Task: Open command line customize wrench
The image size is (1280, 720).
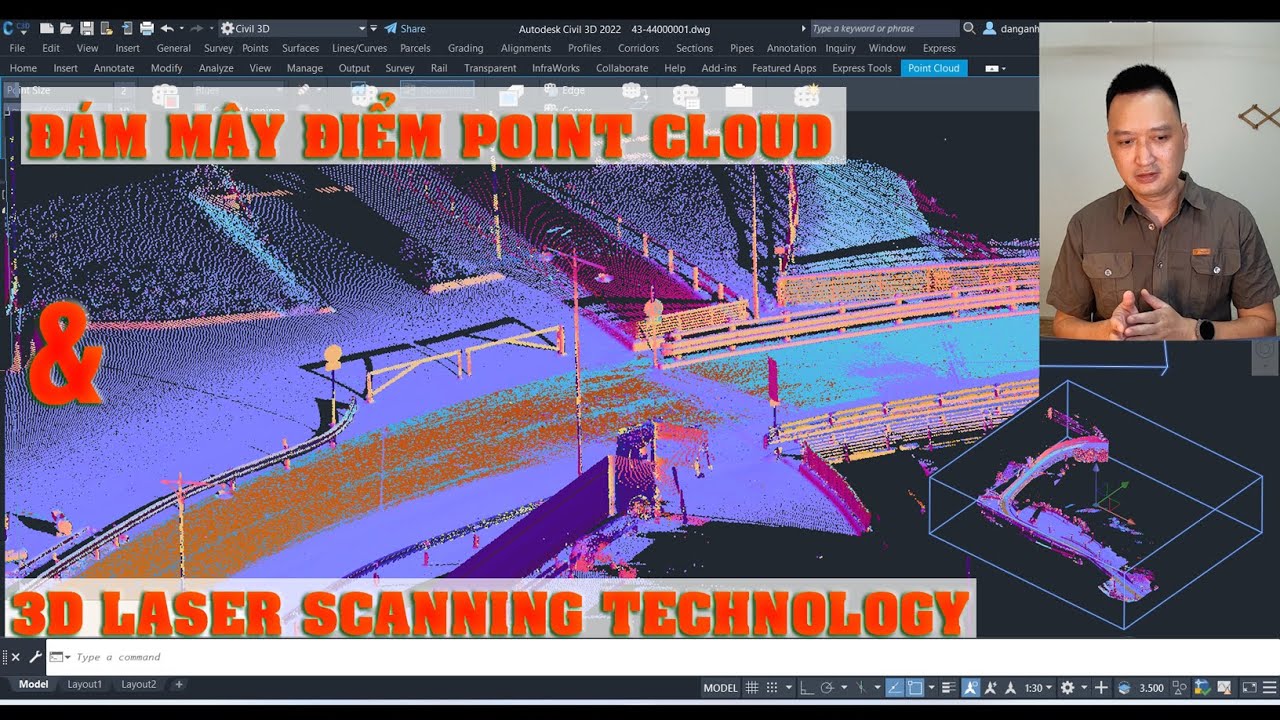Action: (35, 657)
